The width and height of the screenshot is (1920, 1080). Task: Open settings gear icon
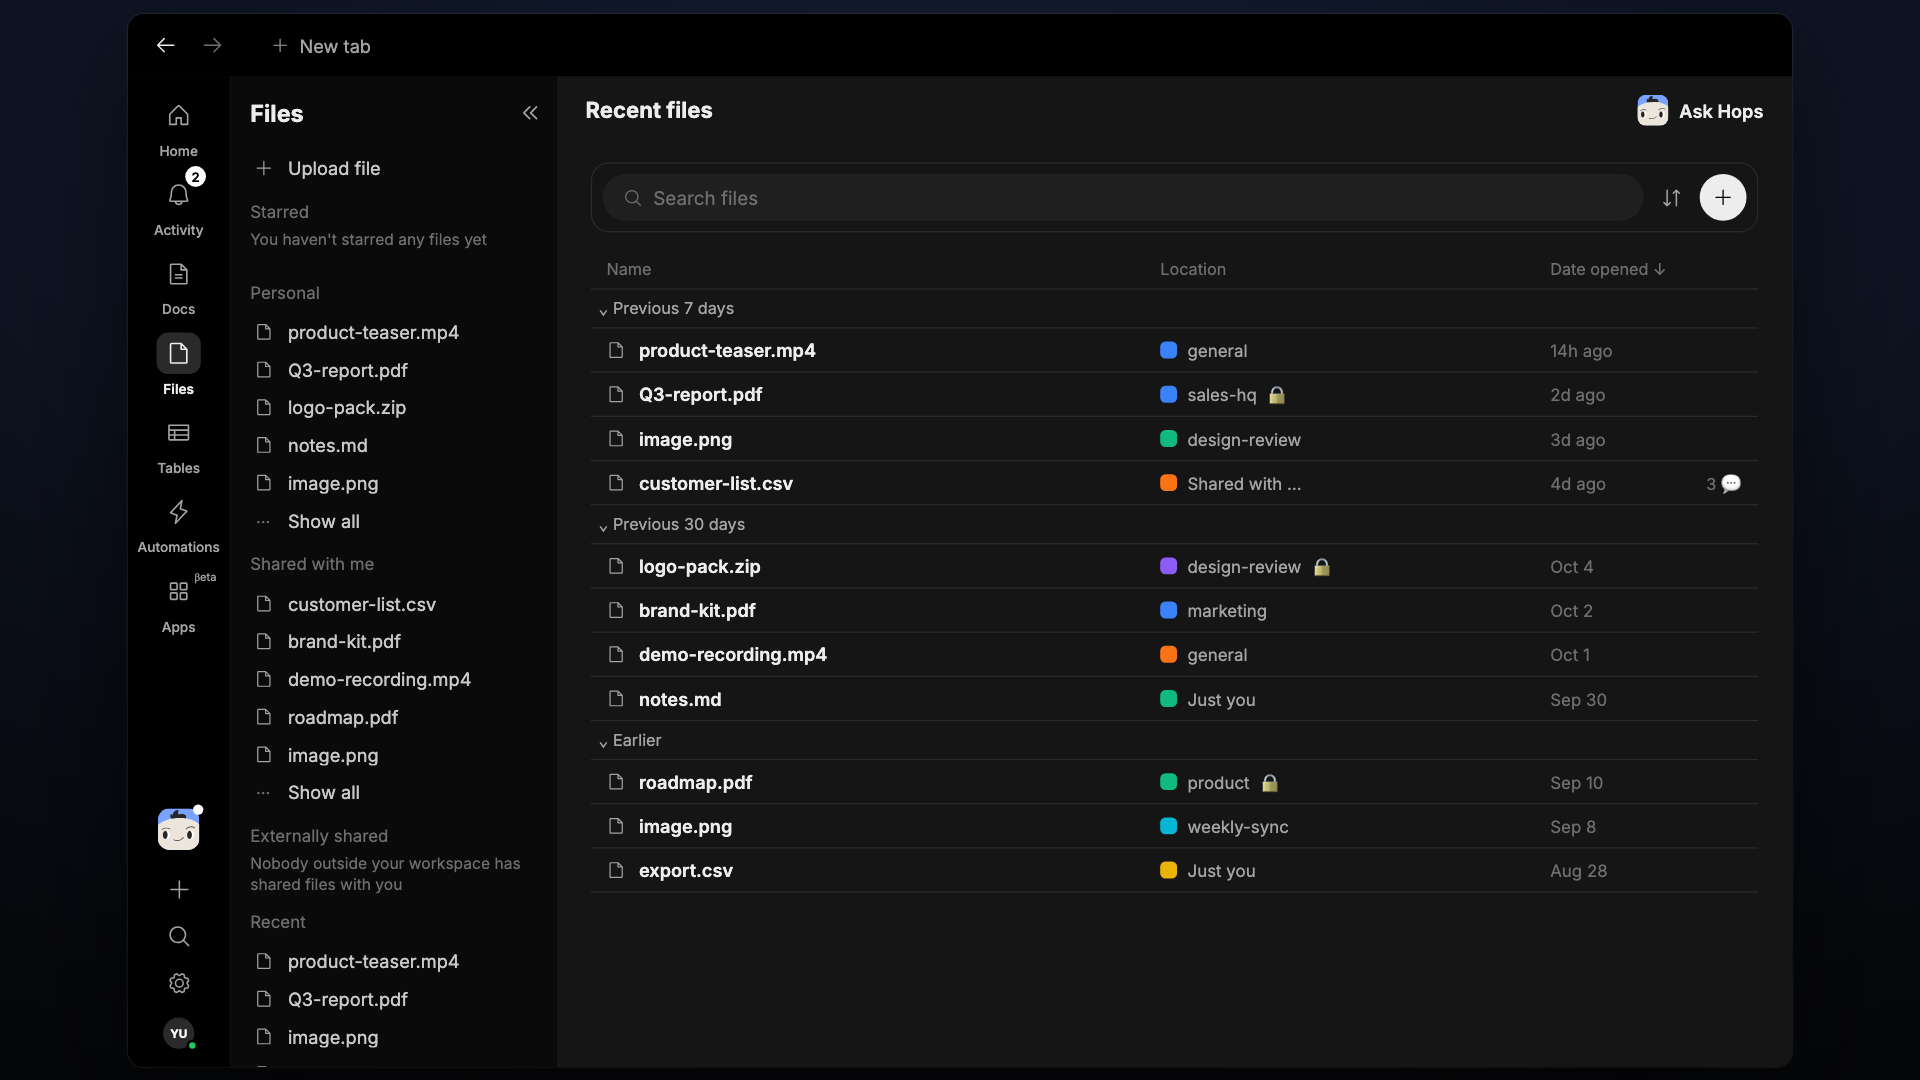click(179, 983)
